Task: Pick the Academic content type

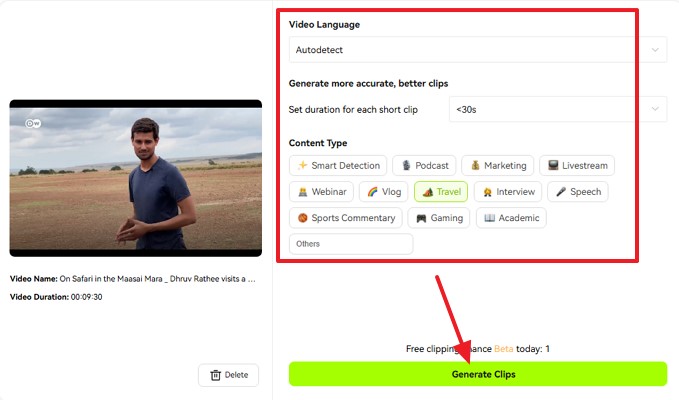Action: pos(511,218)
